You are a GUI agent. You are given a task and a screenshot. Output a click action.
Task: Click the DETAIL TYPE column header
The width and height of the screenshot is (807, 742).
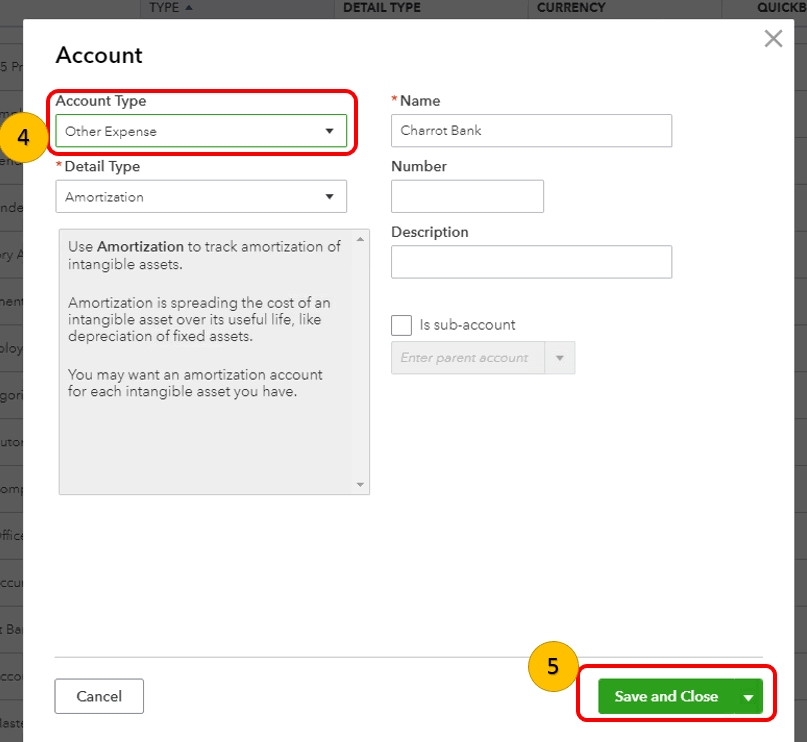[x=381, y=8]
